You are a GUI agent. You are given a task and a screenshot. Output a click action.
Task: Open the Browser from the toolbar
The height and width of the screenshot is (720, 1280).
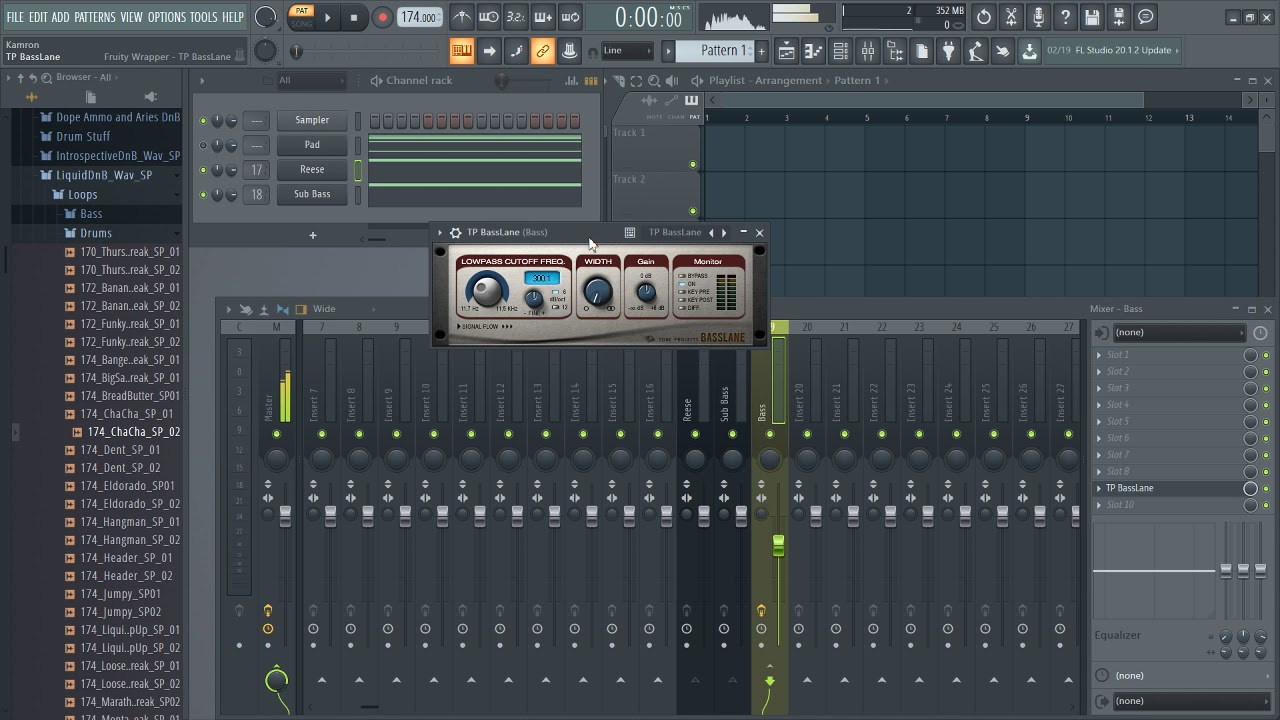point(895,51)
